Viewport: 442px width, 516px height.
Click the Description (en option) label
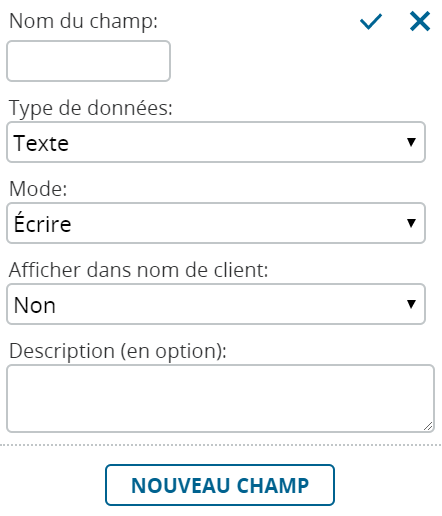tap(118, 351)
